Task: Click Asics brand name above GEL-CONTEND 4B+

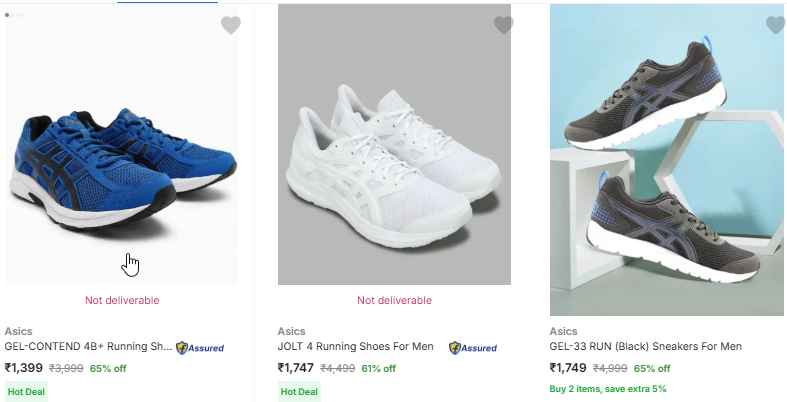Action: click(x=18, y=331)
